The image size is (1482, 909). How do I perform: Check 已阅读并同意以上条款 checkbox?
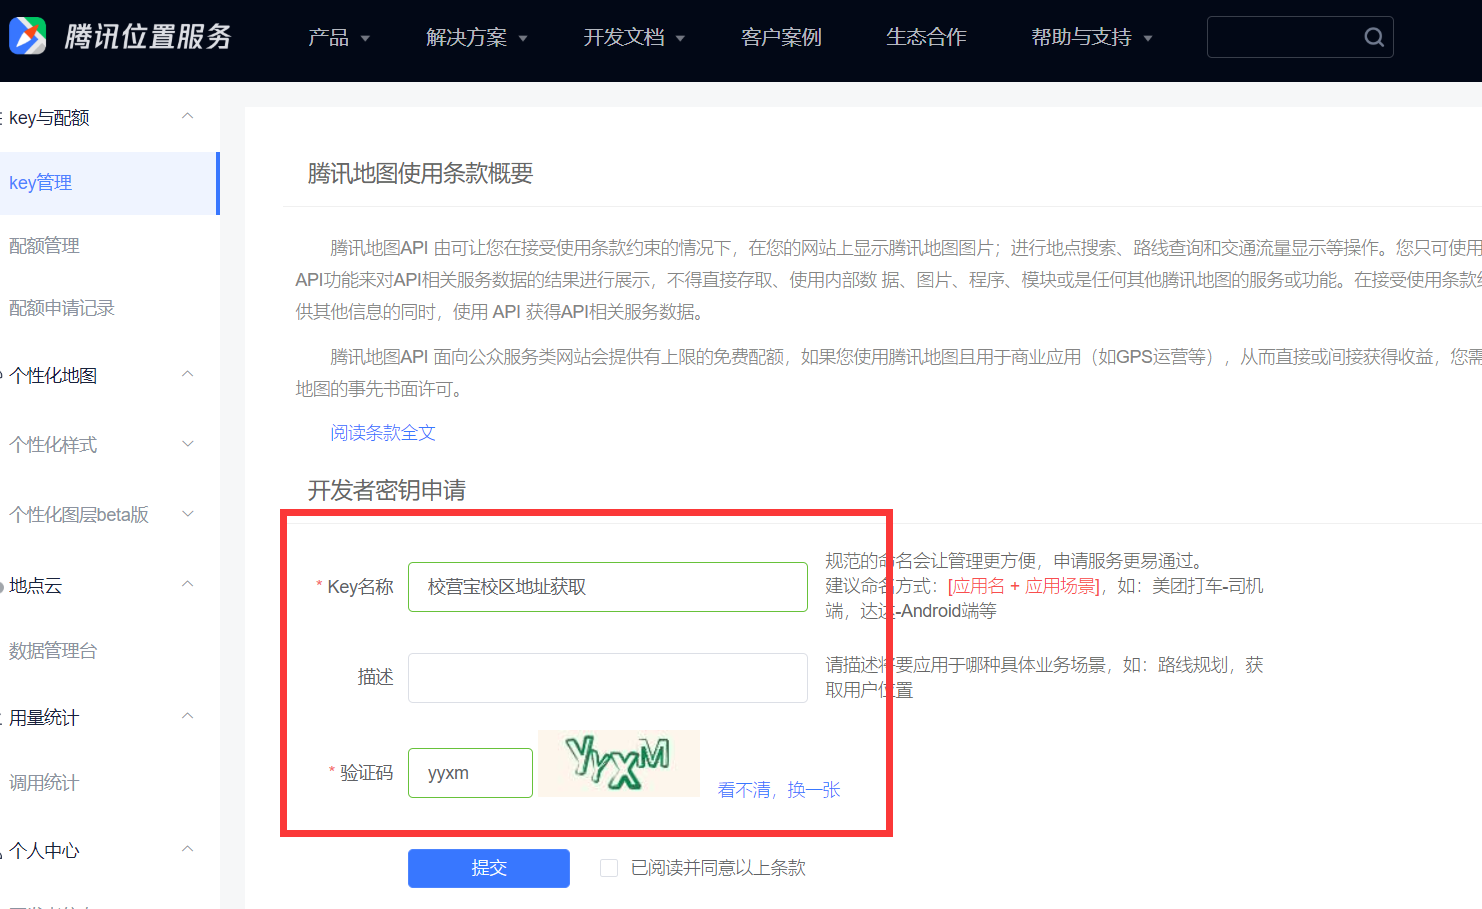[x=608, y=868]
